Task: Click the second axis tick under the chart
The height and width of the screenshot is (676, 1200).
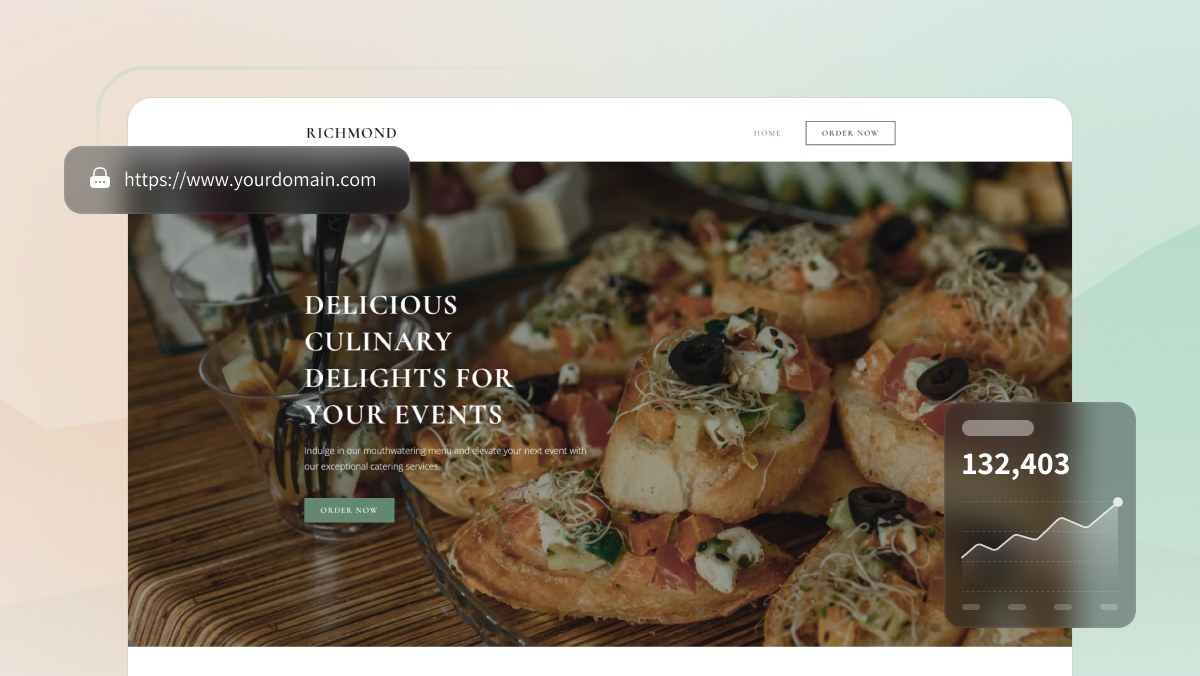Action: tap(1017, 607)
